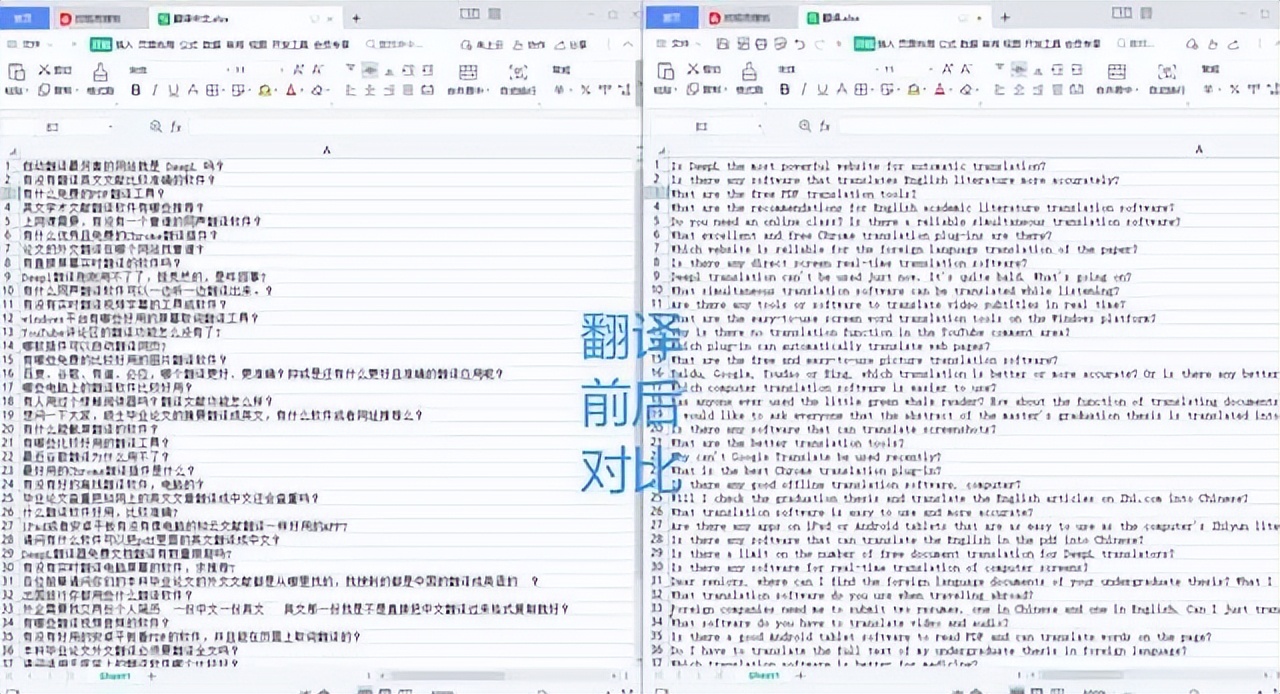Add new document tab in Chinese sheet window

[356, 18]
